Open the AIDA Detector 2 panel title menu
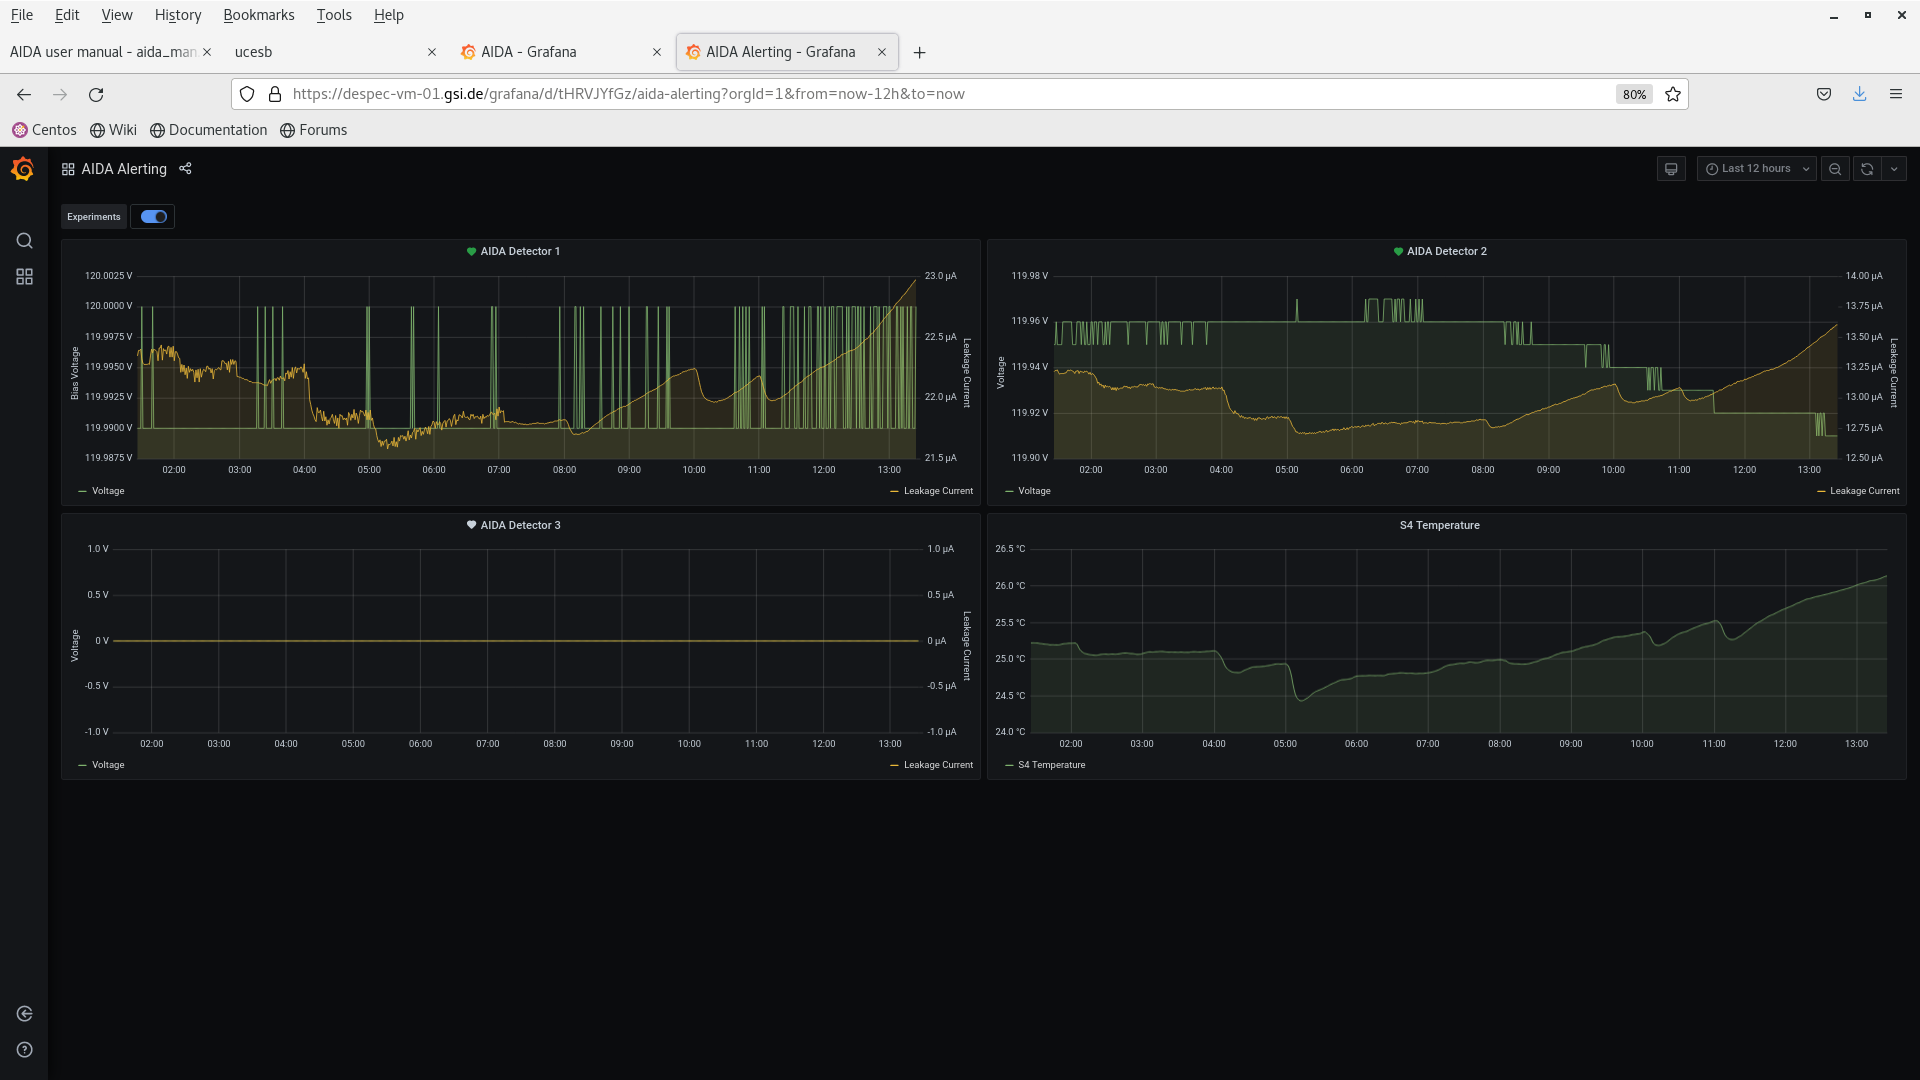 [1447, 252]
